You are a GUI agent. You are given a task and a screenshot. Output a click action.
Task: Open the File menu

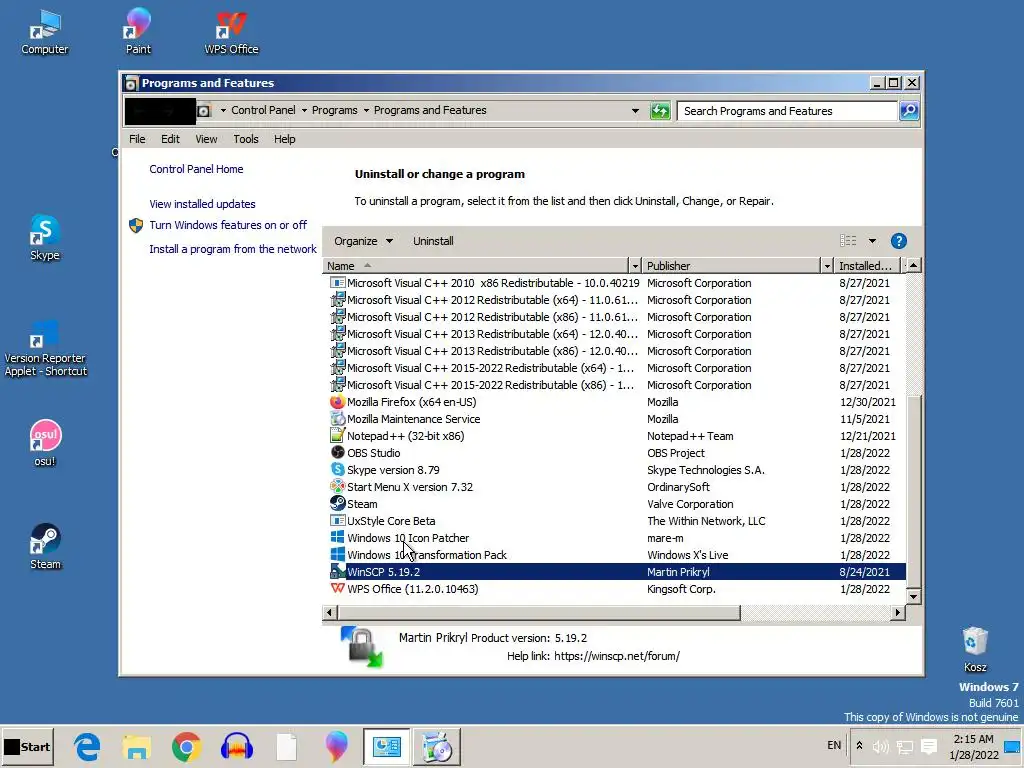(137, 139)
